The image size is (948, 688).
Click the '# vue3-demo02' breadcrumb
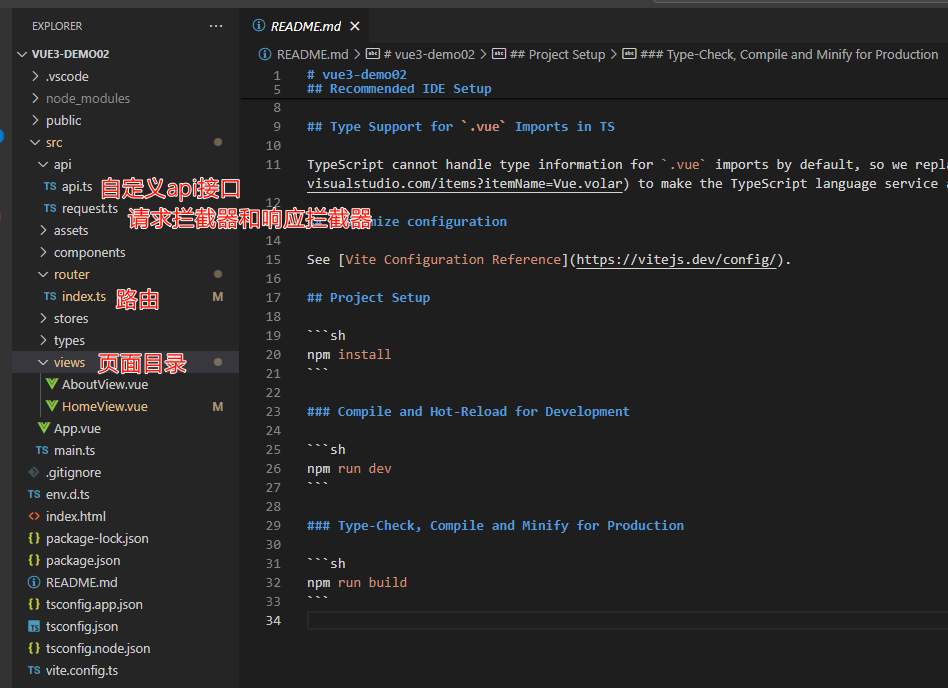click(x=429, y=54)
